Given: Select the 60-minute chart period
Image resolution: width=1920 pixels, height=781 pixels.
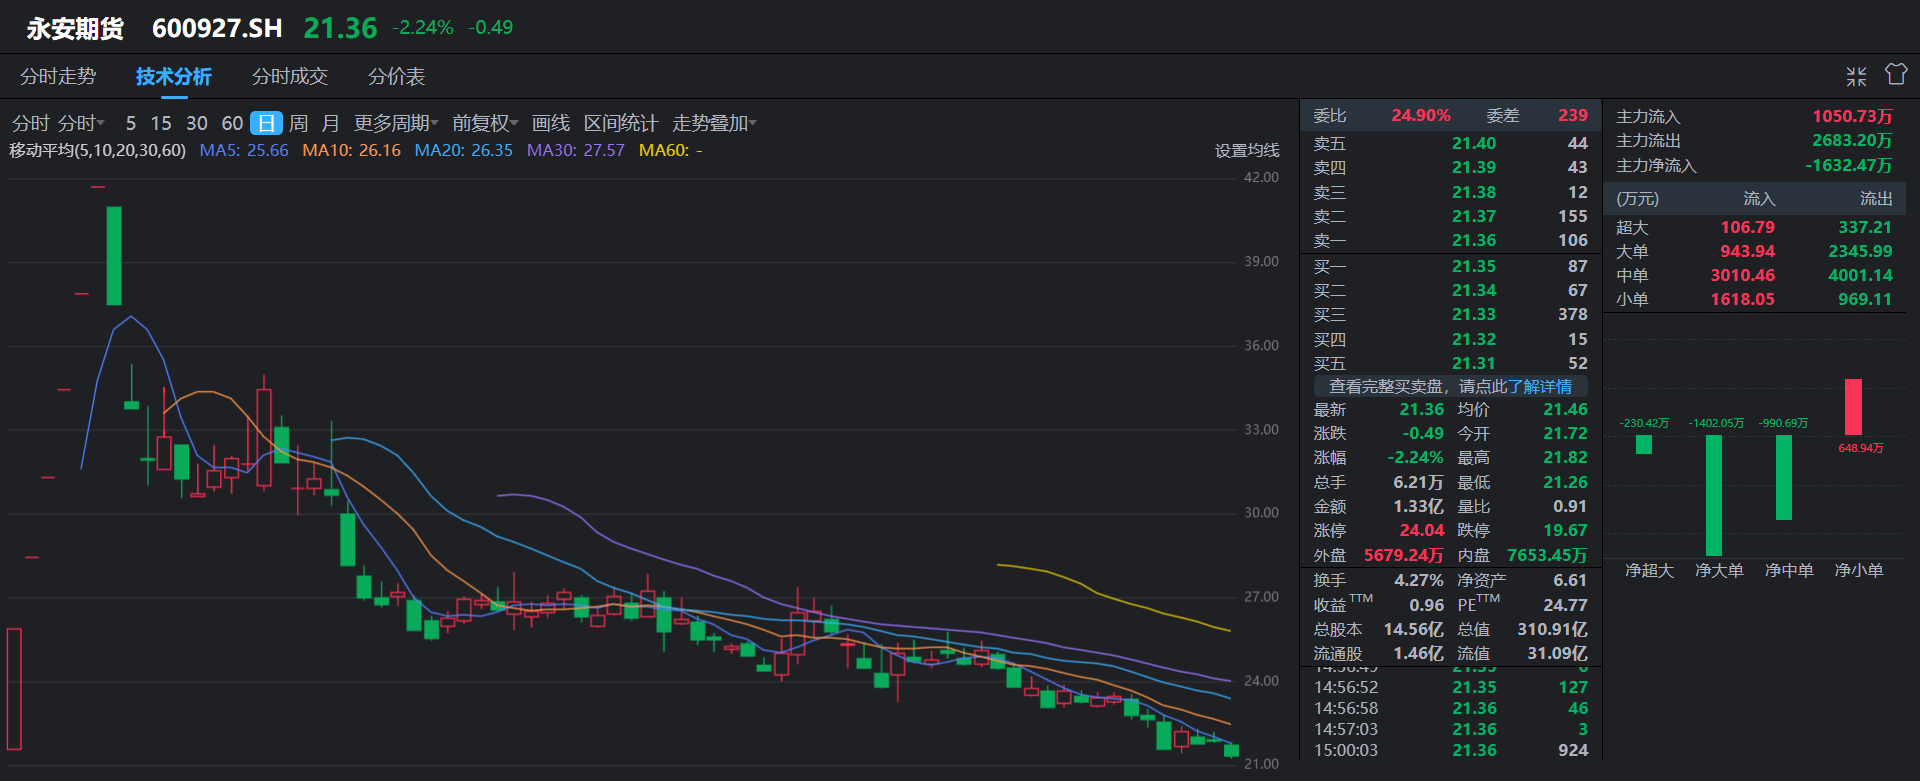Looking at the screenshot, I should [232, 123].
